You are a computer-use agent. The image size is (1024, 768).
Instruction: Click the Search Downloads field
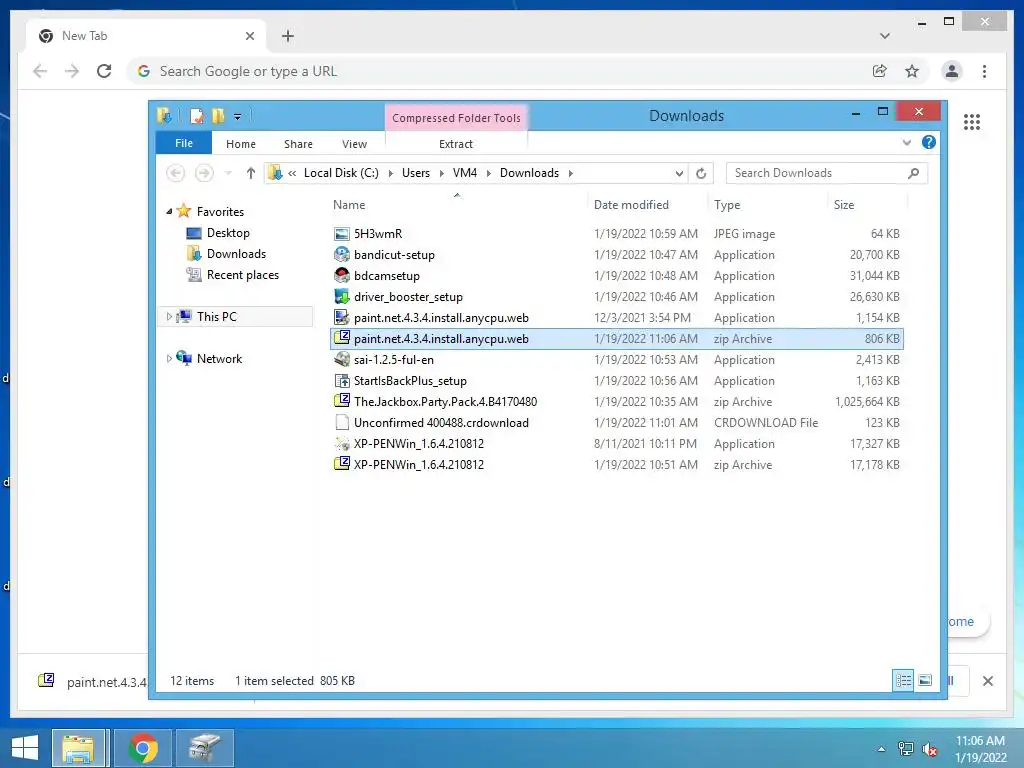(x=826, y=173)
